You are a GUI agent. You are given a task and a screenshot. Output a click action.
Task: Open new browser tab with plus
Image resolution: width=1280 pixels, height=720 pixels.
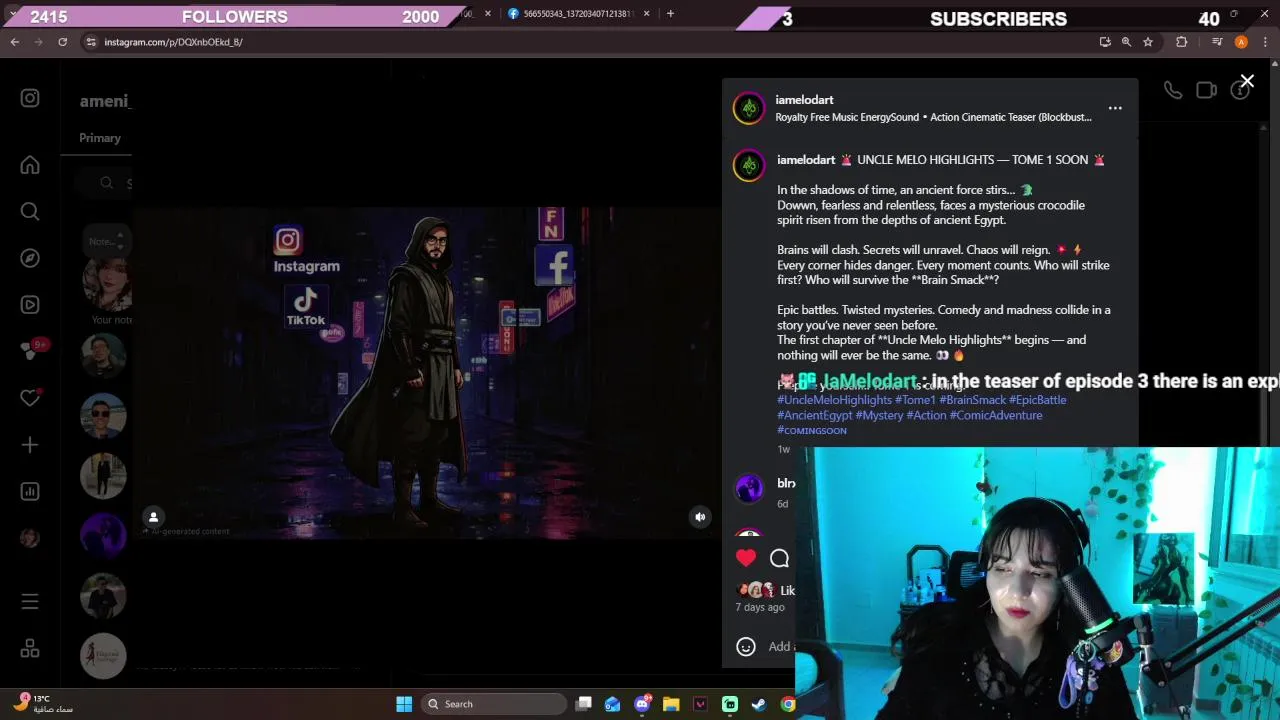[x=670, y=13]
